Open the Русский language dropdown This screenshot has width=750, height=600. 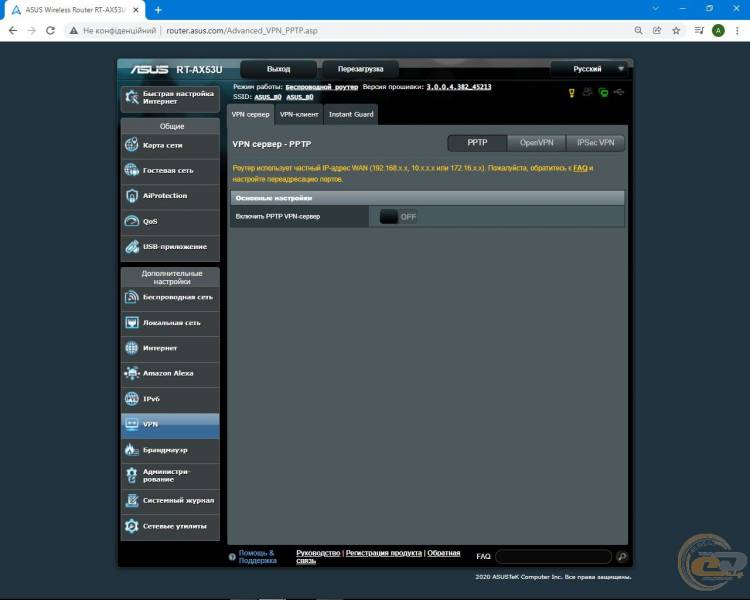pyautogui.click(x=588, y=69)
